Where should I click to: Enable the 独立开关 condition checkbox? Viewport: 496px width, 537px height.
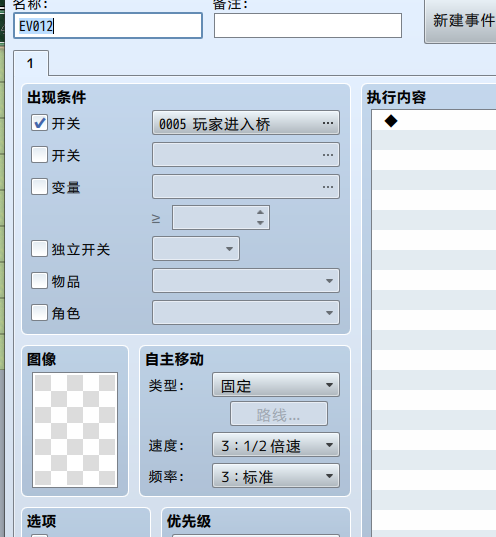tap(39, 249)
